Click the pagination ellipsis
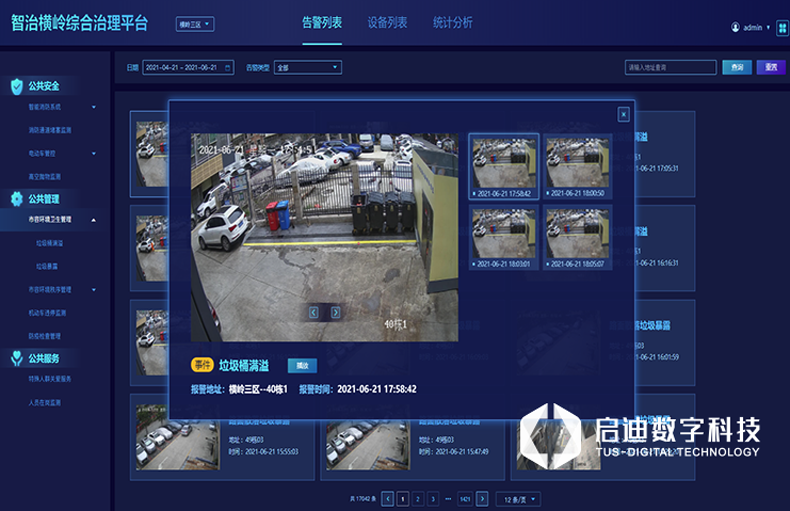The height and width of the screenshot is (511, 790). point(448,499)
